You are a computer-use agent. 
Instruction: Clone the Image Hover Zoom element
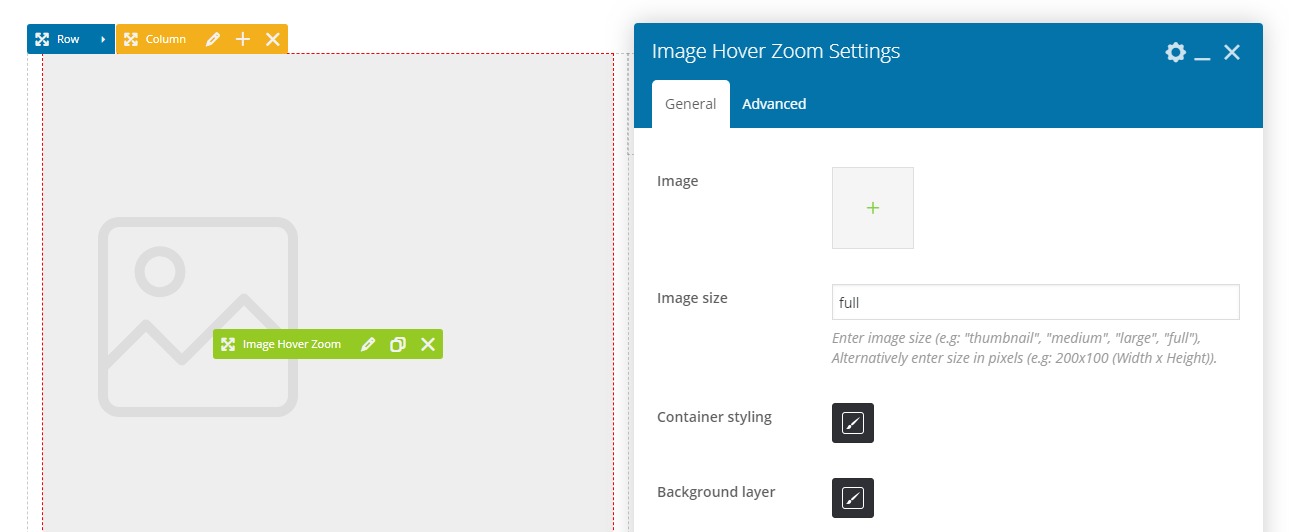(x=398, y=344)
